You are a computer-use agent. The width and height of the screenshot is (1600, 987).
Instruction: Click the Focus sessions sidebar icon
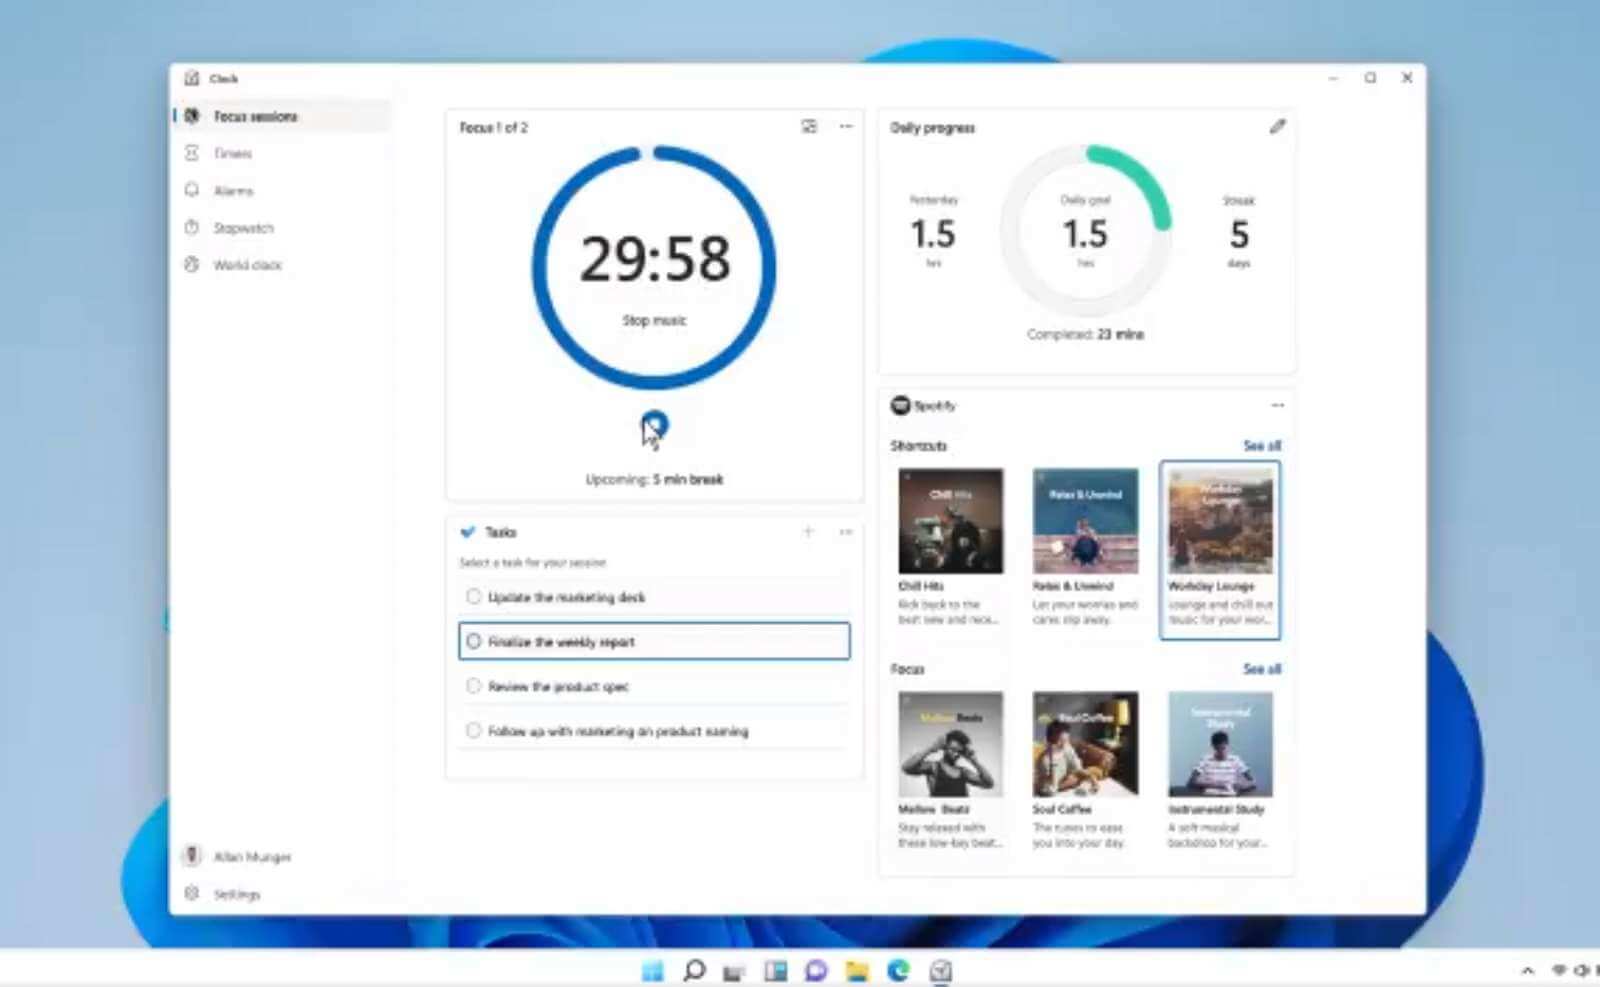pos(192,116)
